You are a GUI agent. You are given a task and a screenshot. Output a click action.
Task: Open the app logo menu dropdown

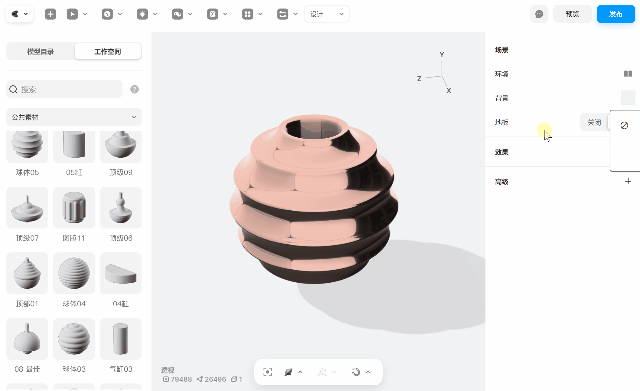point(19,14)
